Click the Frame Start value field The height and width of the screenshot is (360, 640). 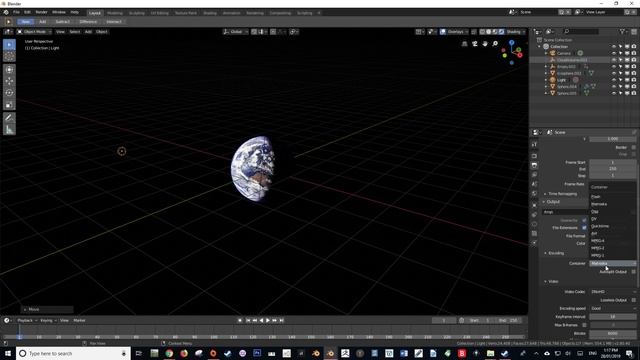613,162
